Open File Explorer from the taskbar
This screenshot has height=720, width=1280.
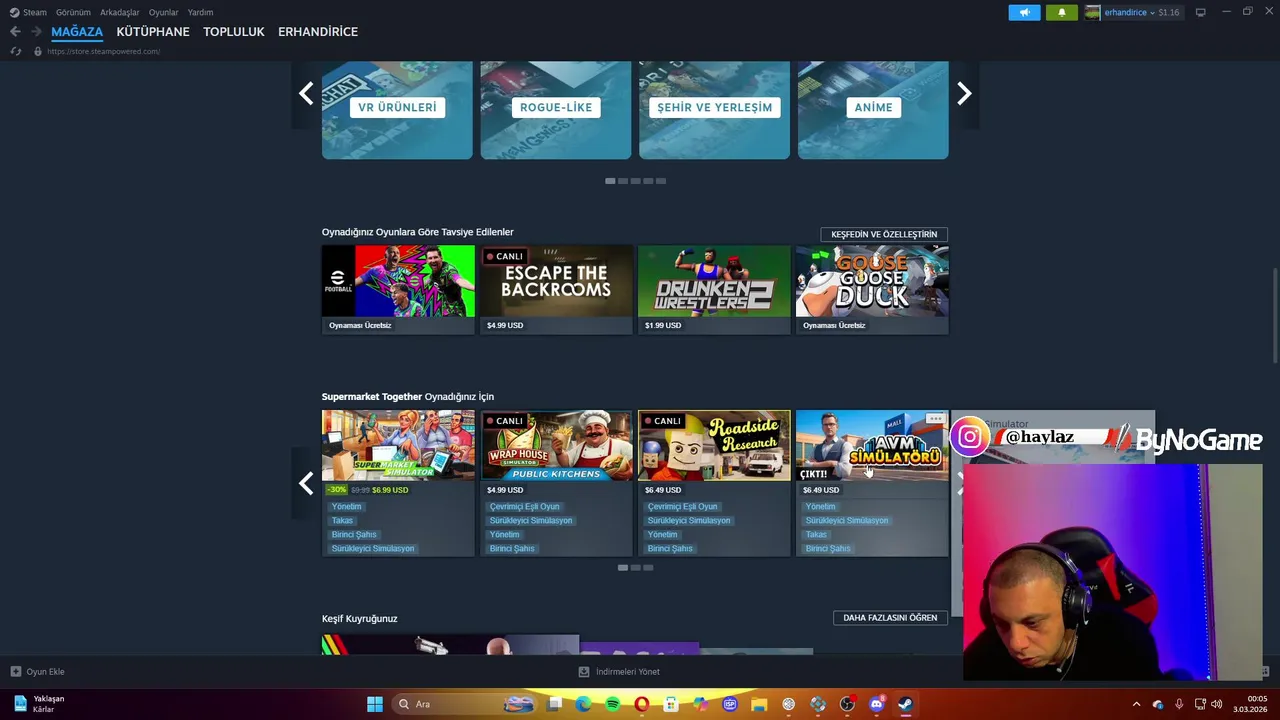tap(759, 704)
